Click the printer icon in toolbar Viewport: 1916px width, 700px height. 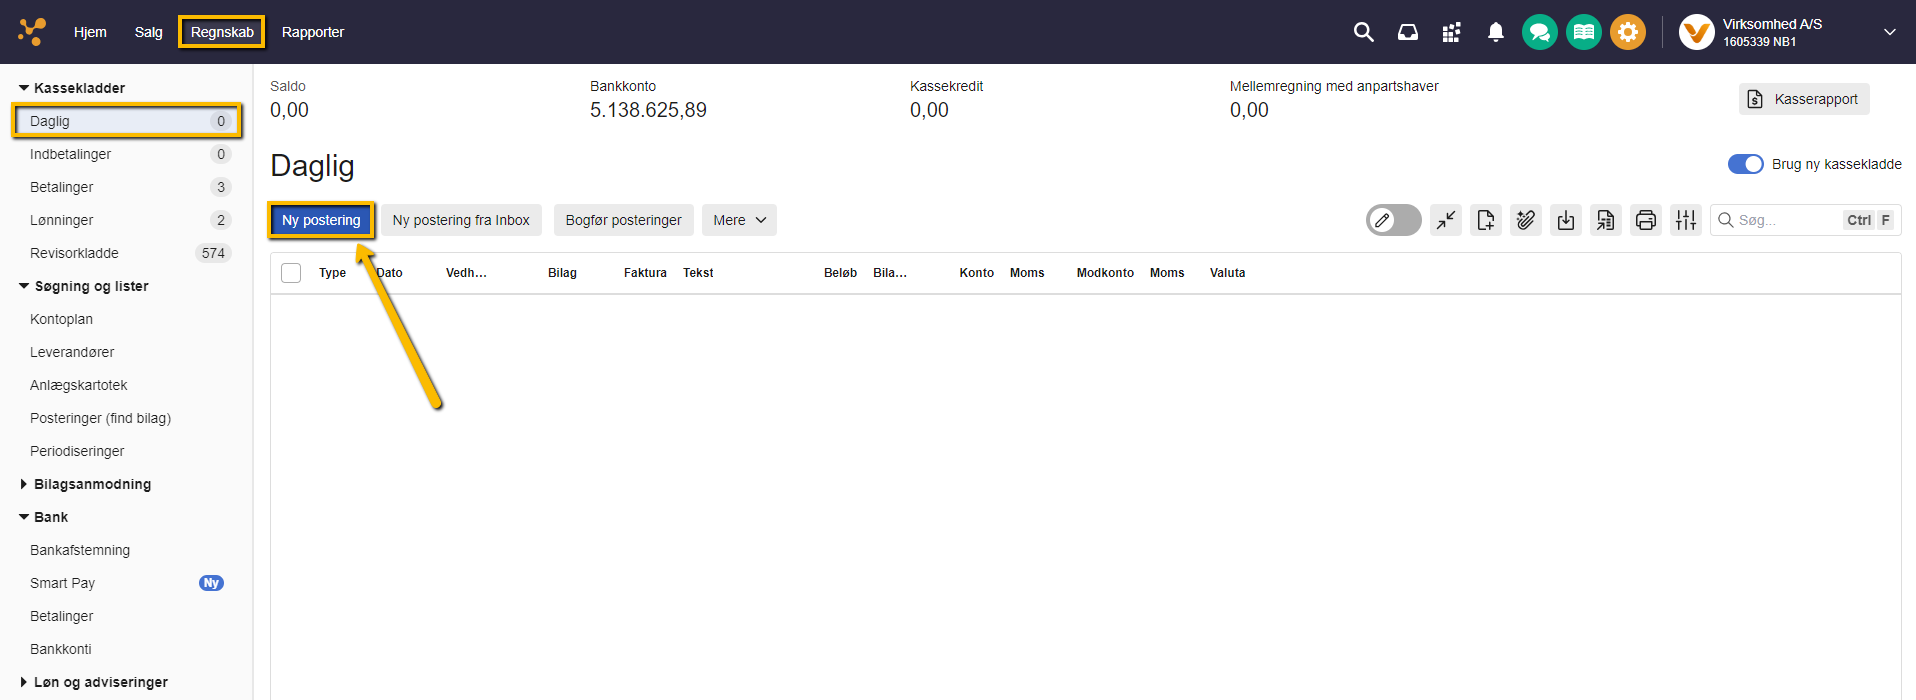tap(1645, 220)
